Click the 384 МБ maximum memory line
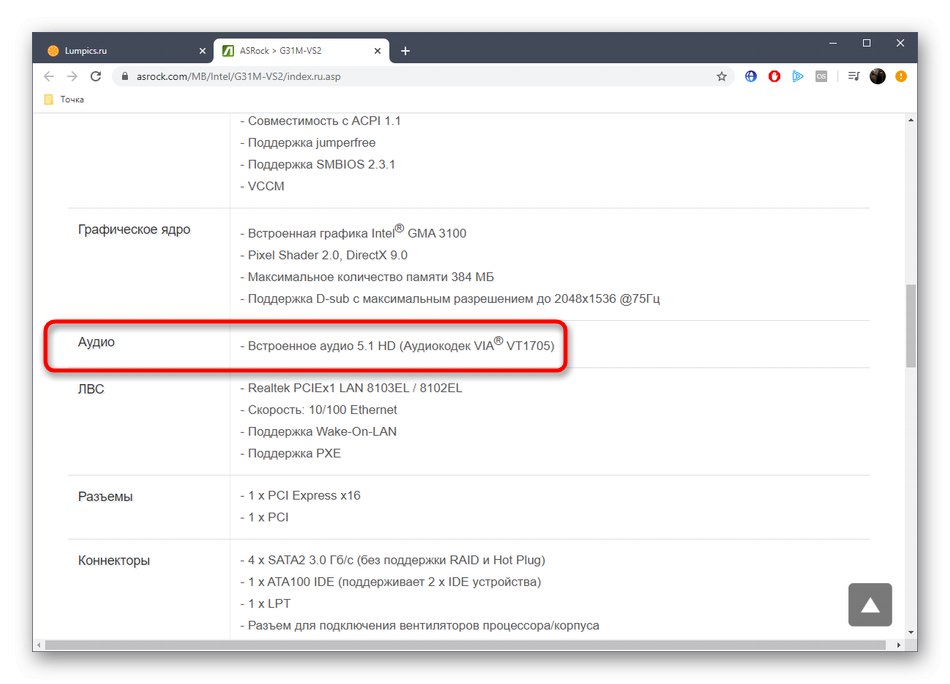The height and width of the screenshot is (684, 950). 367,277
